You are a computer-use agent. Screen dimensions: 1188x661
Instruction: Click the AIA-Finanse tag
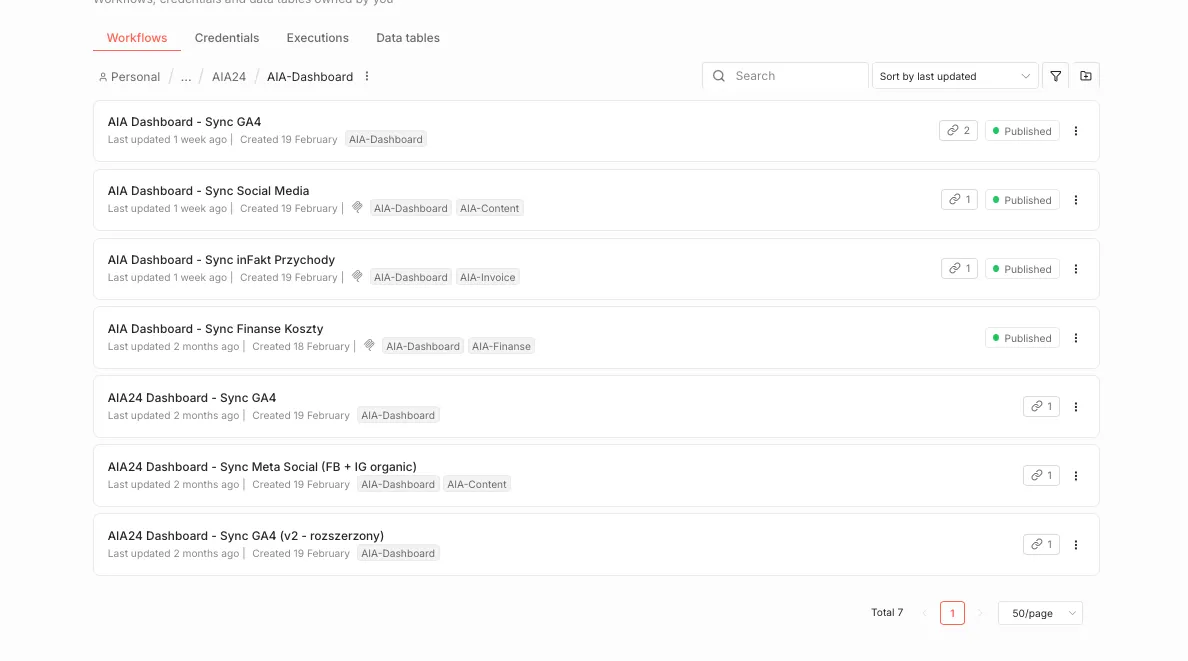click(501, 346)
